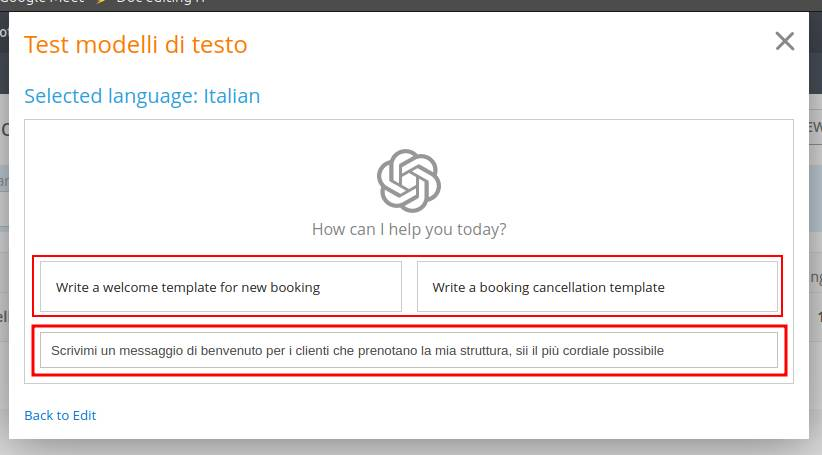The image size is (822, 455).
Task: Click the gap between the two template suggestions
Action: (x=409, y=287)
